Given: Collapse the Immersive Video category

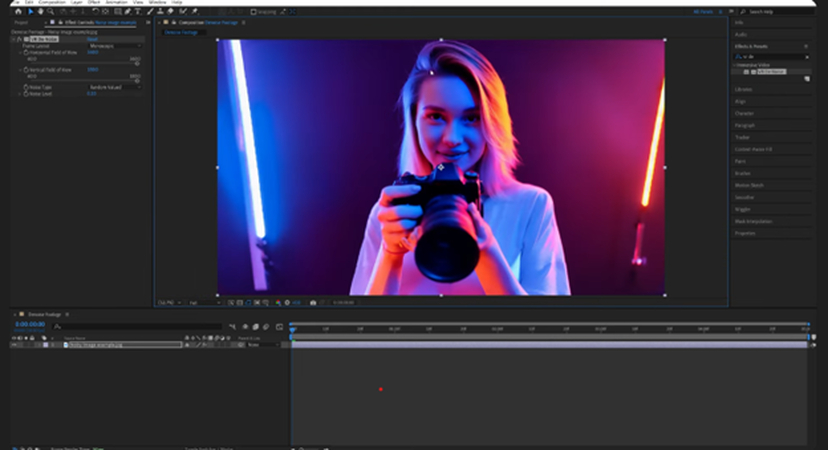Looking at the screenshot, I should click(734, 65).
